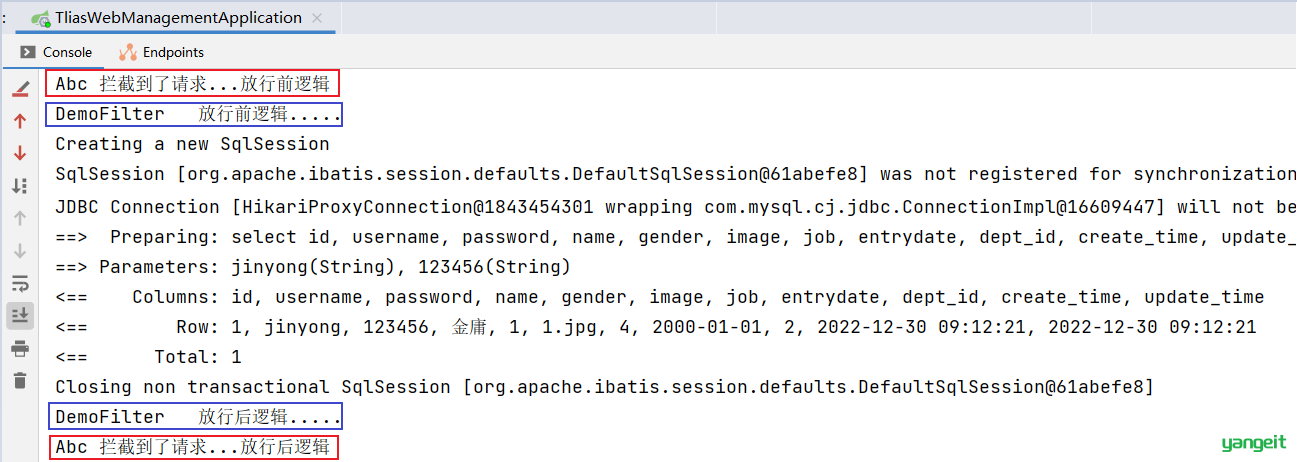The image size is (1297, 462).
Task: Click the red pencil icon in console gutter
Action: (20, 90)
